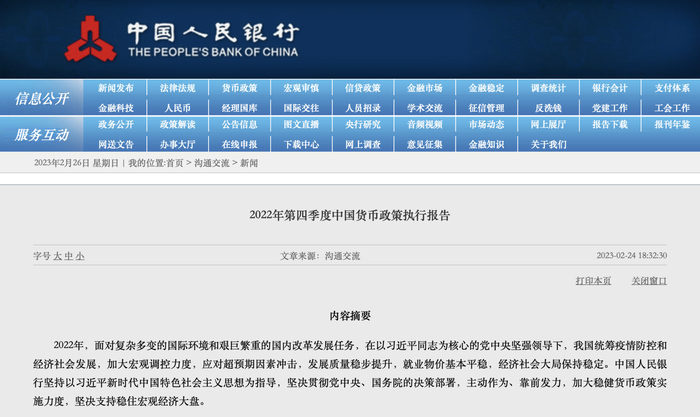
Task: Open 报告下载 navigation item
Action: click(x=610, y=124)
